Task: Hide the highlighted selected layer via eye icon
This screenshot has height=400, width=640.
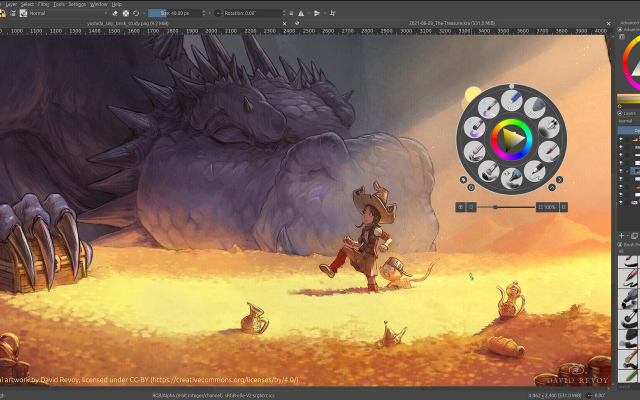Action: tap(621, 171)
